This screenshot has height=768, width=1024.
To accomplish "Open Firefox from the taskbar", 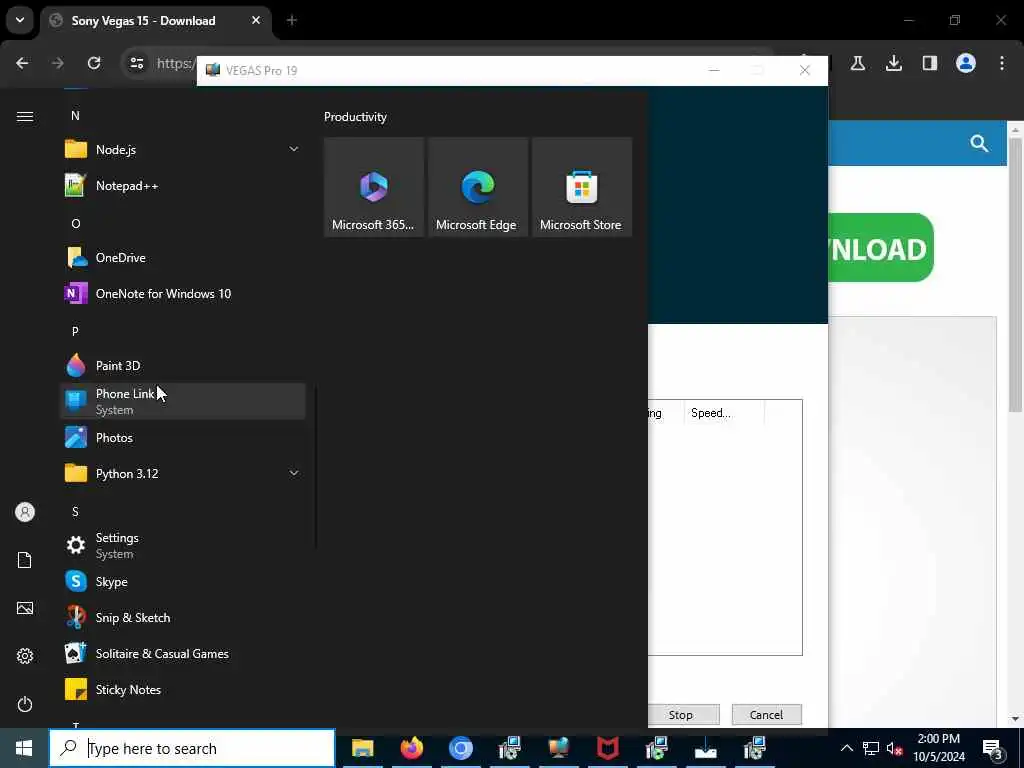I will tap(411, 748).
